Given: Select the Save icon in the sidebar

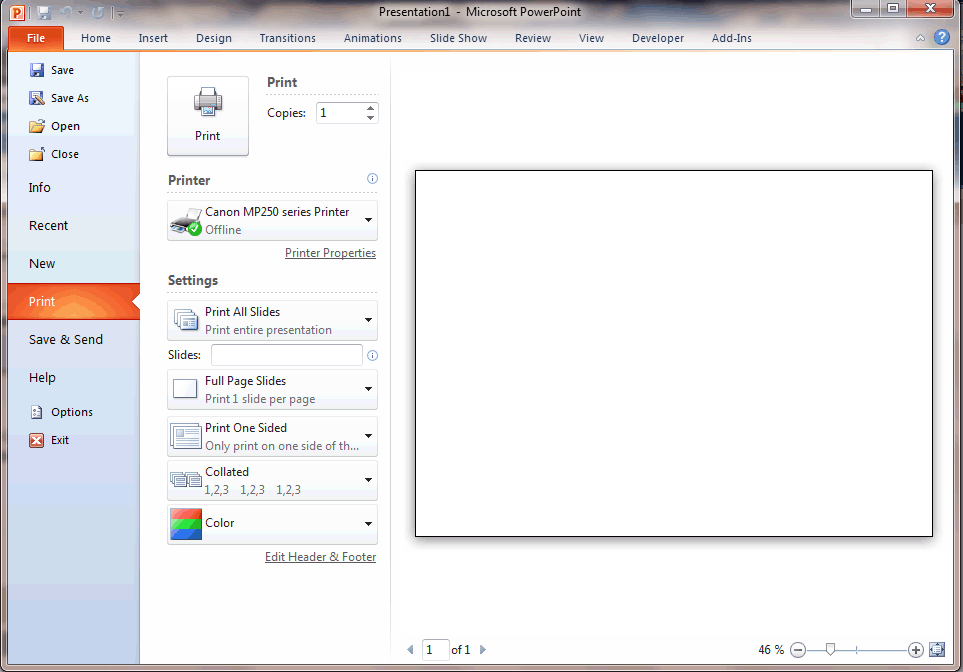Looking at the screenshot, I should click(36, 70).
